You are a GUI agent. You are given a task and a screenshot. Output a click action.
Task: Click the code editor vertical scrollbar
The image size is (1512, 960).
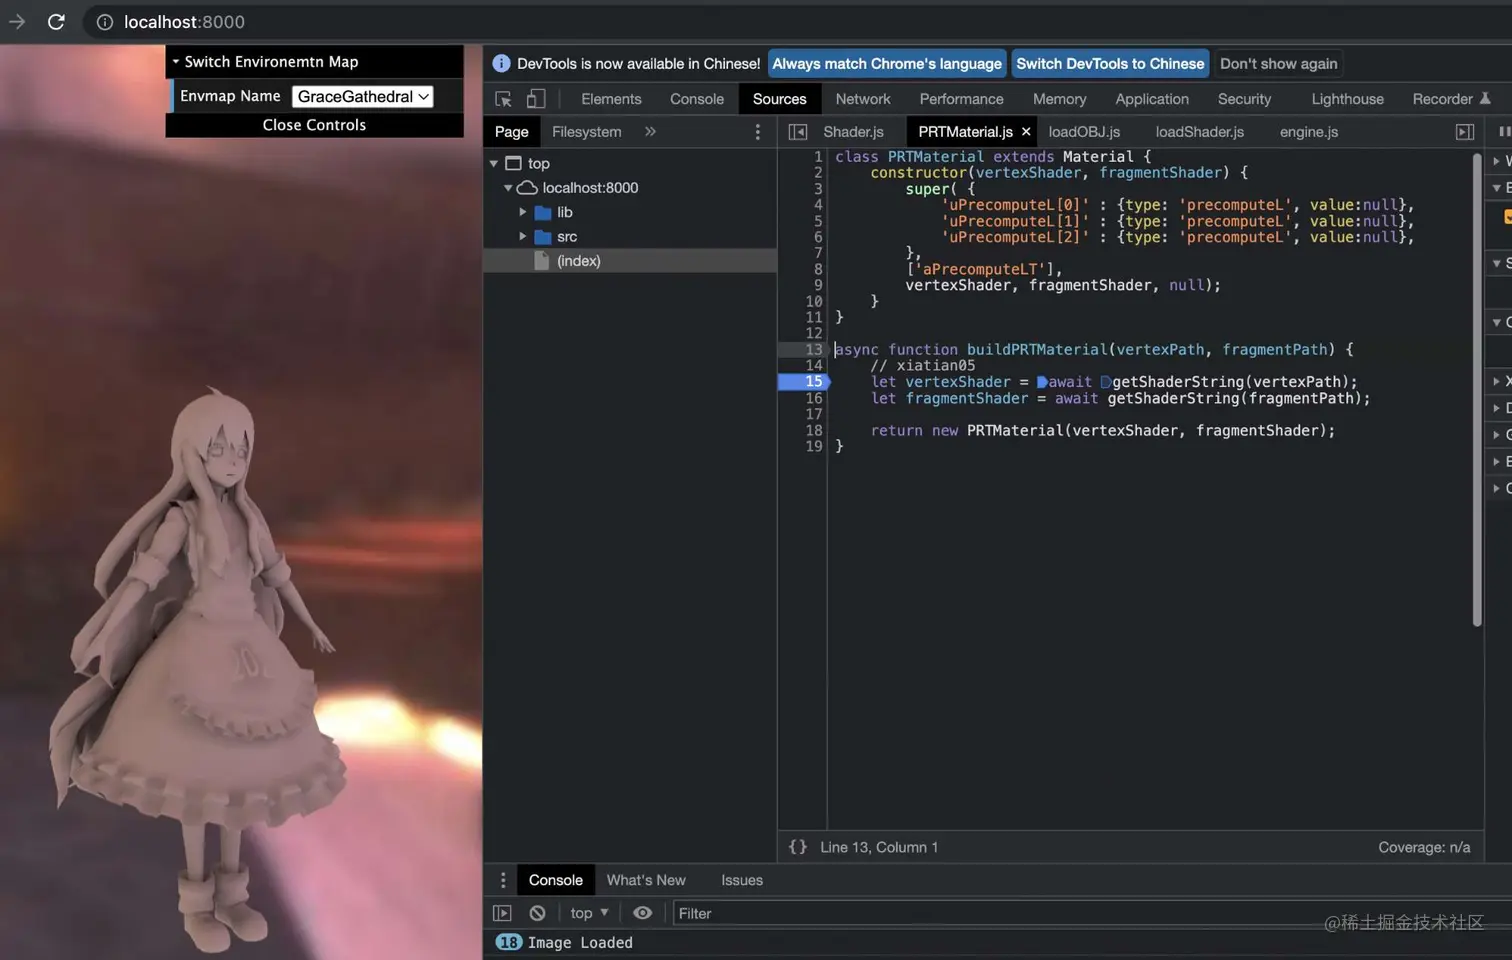pyautogui.click(x=1477, y=390)
